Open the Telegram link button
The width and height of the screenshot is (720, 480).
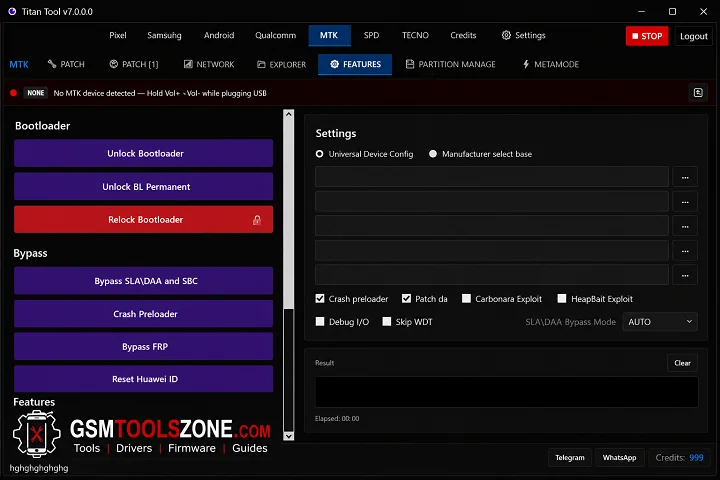pos(569,457)
